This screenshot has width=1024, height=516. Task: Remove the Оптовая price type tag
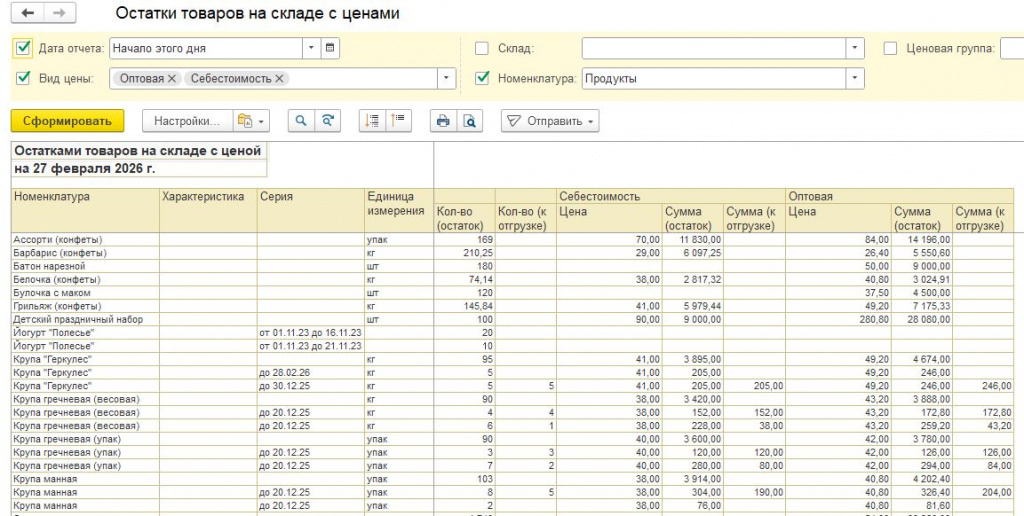(172, 78)
